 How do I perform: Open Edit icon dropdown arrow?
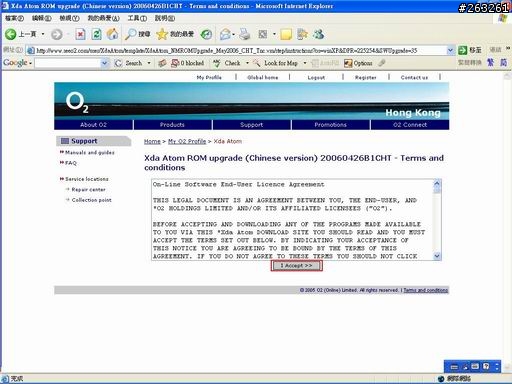(274, 34)
